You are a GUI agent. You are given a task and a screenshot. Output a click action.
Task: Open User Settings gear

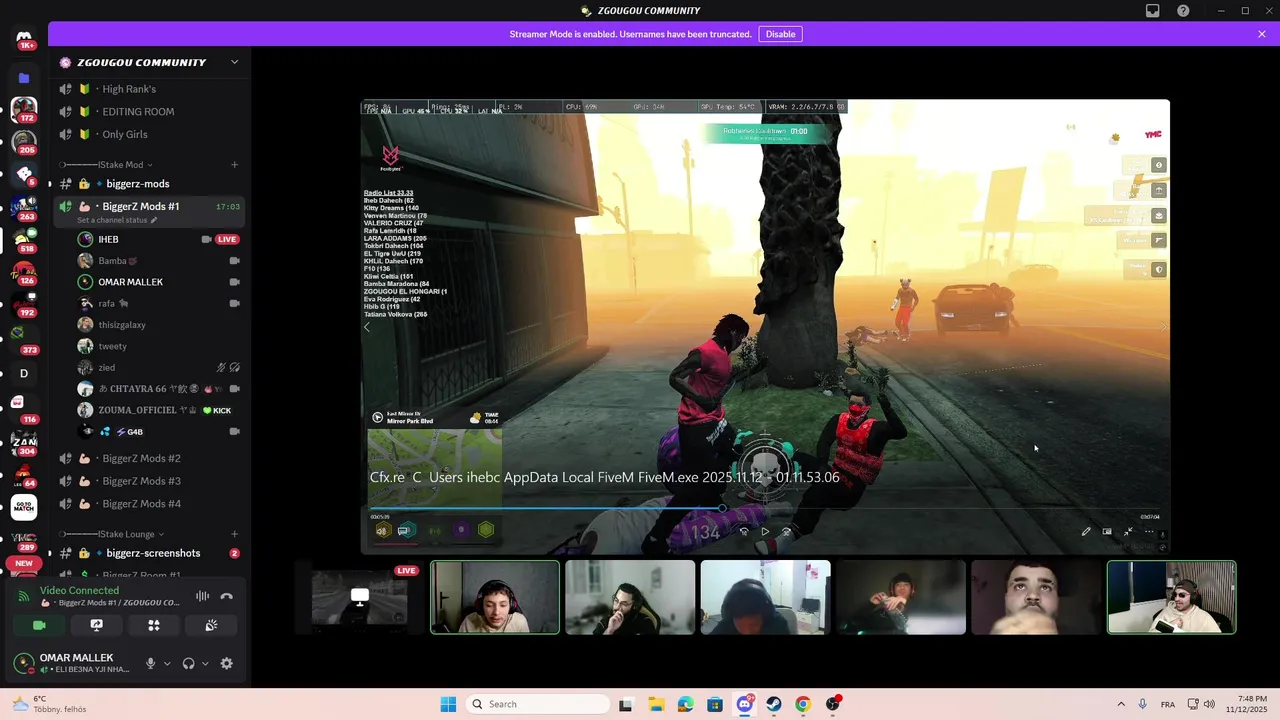227,663
